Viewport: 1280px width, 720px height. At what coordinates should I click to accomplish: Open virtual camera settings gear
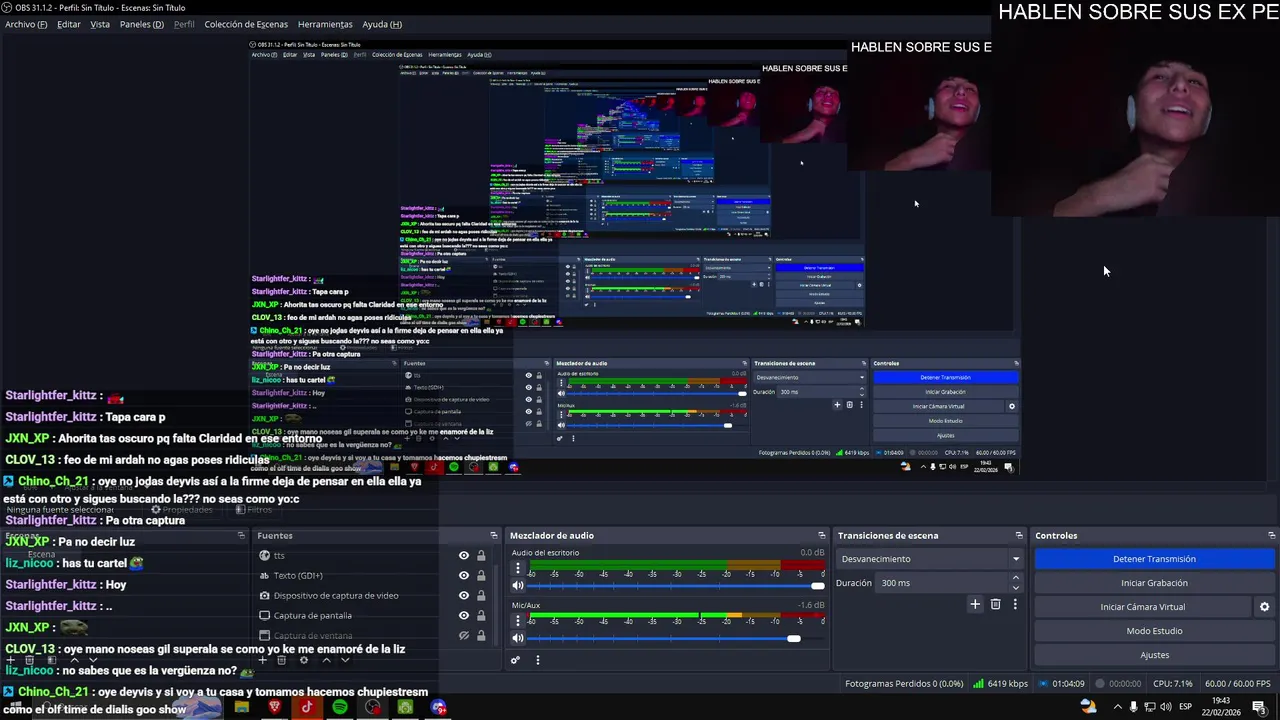[x=1264, y=607]
